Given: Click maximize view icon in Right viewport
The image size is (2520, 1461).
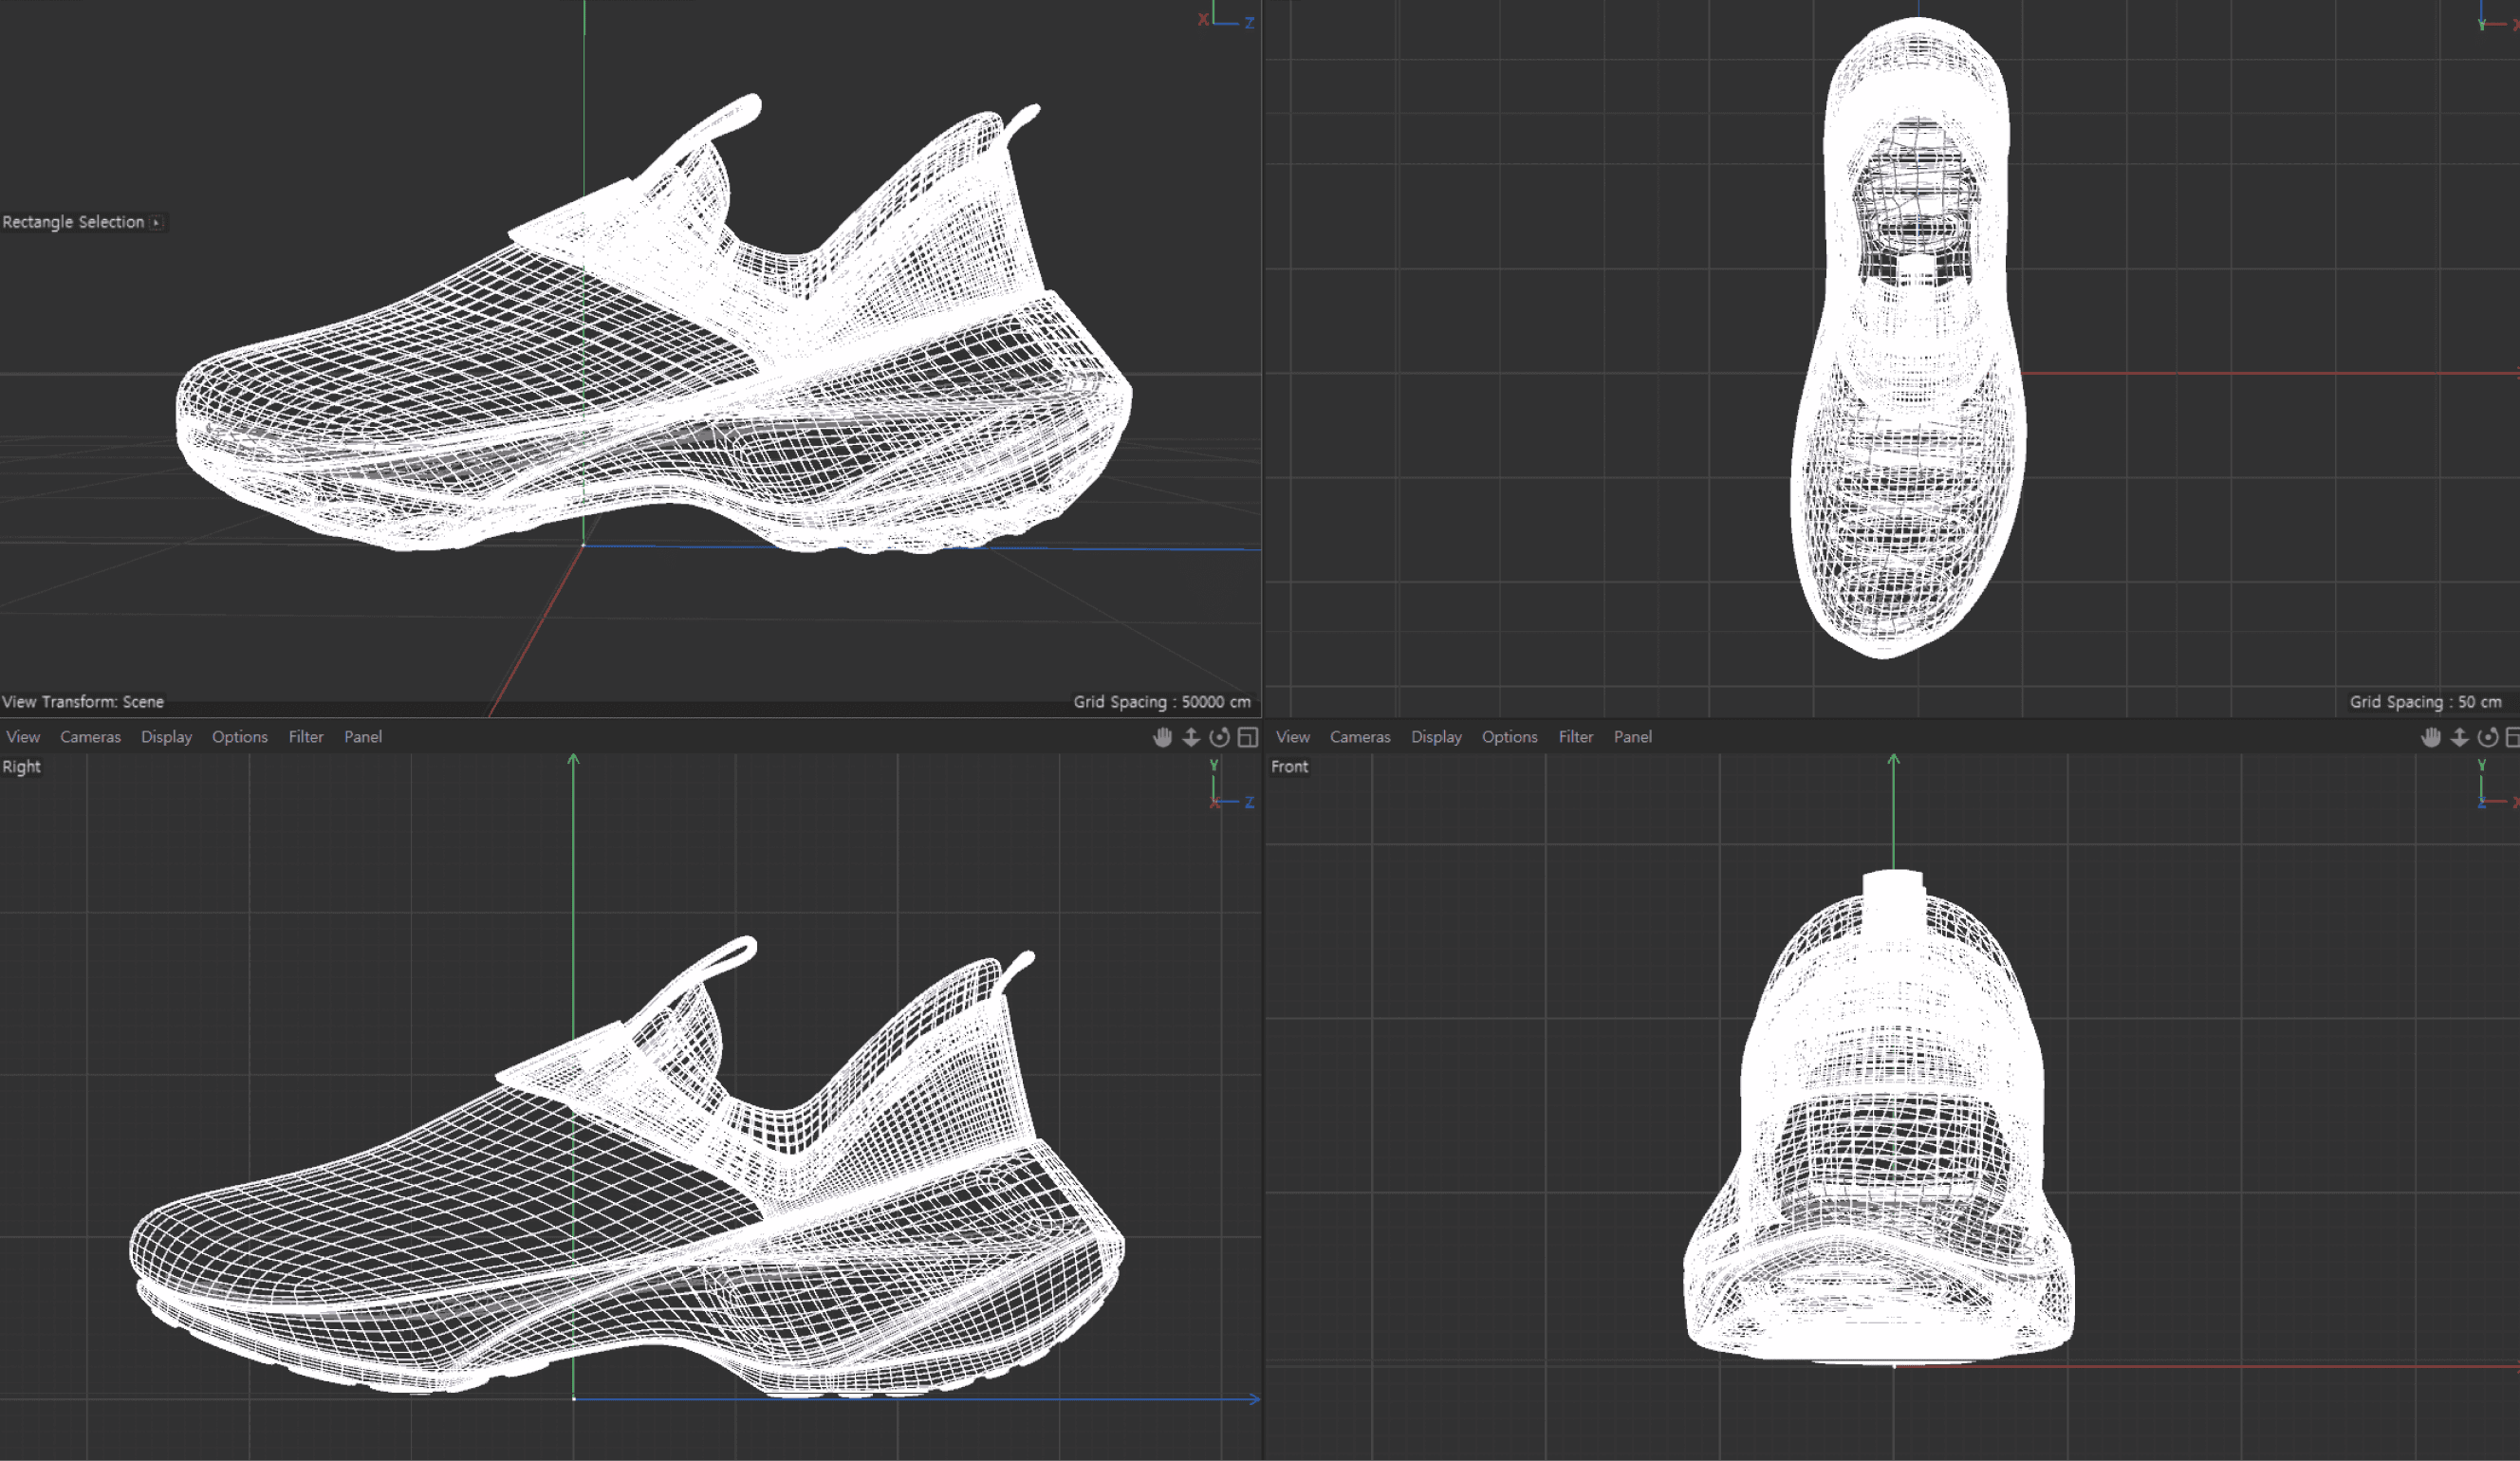Looking at the screenshot, I should (1247, 737).
